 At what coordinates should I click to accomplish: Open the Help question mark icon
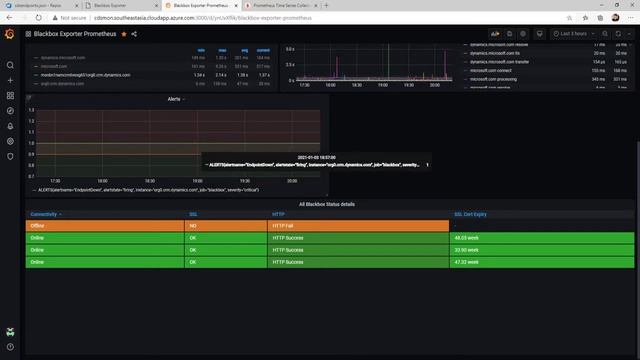[x=10, y=347]
